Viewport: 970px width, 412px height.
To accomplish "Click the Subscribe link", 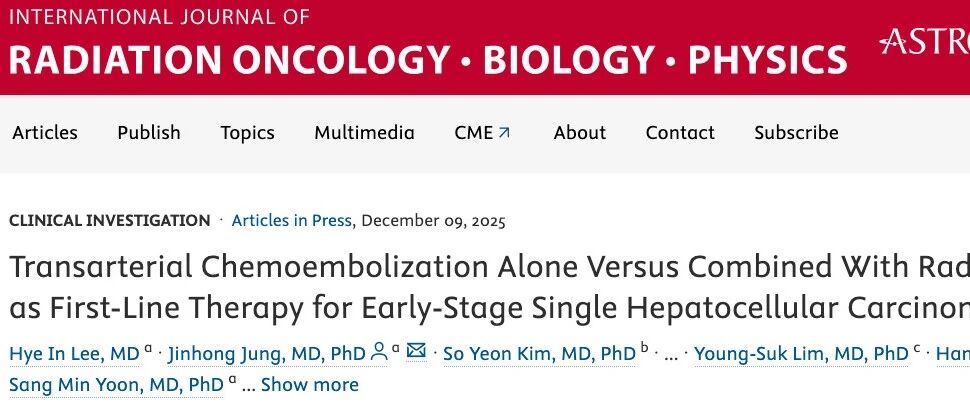I will tap(796, 132).
